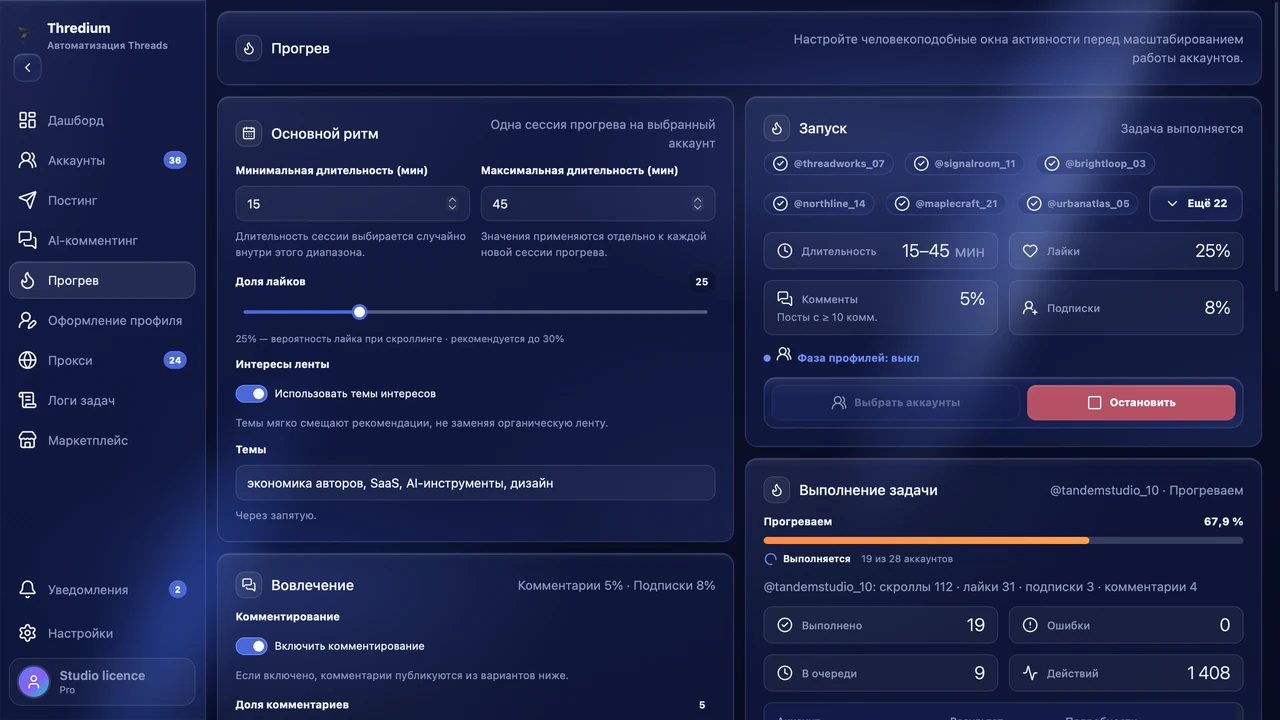This screenshot has height=720, width=1280.
Task: Go to Аккаунты section
Action: (x=102, y=160)
